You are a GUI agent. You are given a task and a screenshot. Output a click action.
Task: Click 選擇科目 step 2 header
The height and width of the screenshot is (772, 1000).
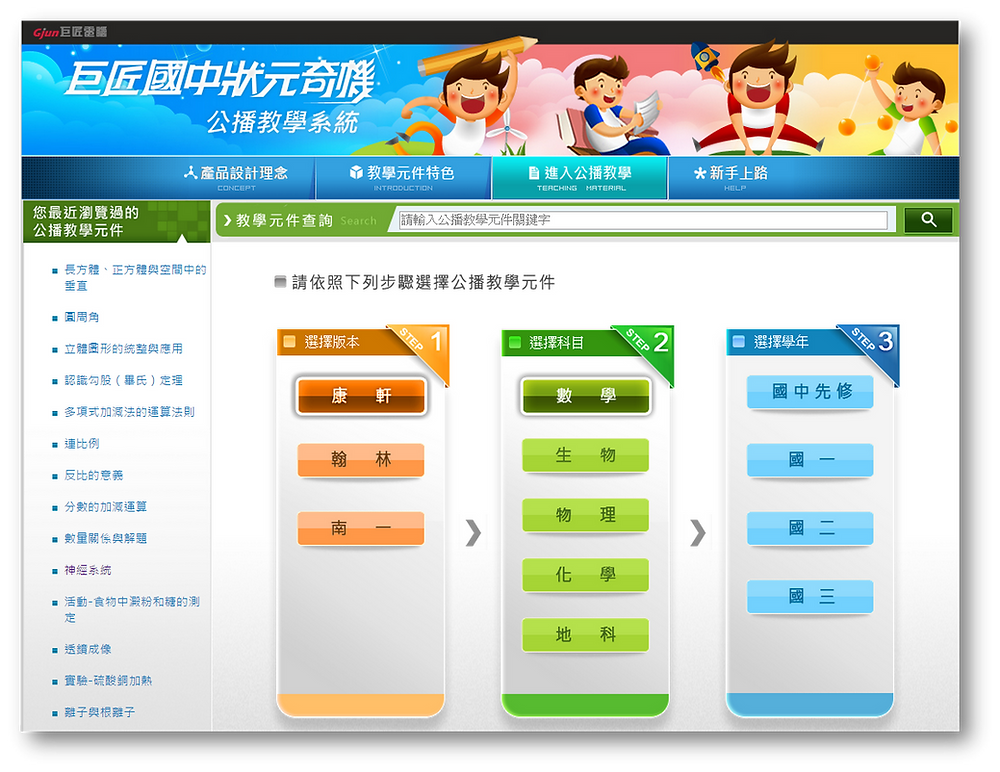click(557, 343)
